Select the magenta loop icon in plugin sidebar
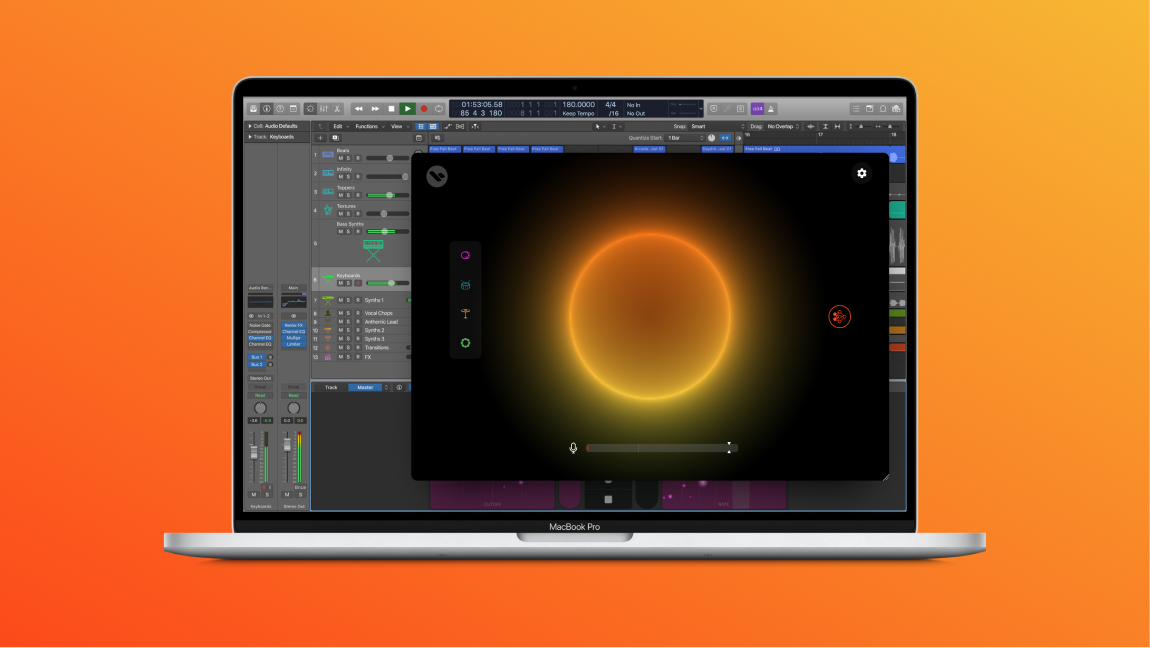The image size is (1150, 648). coord(465,255)
